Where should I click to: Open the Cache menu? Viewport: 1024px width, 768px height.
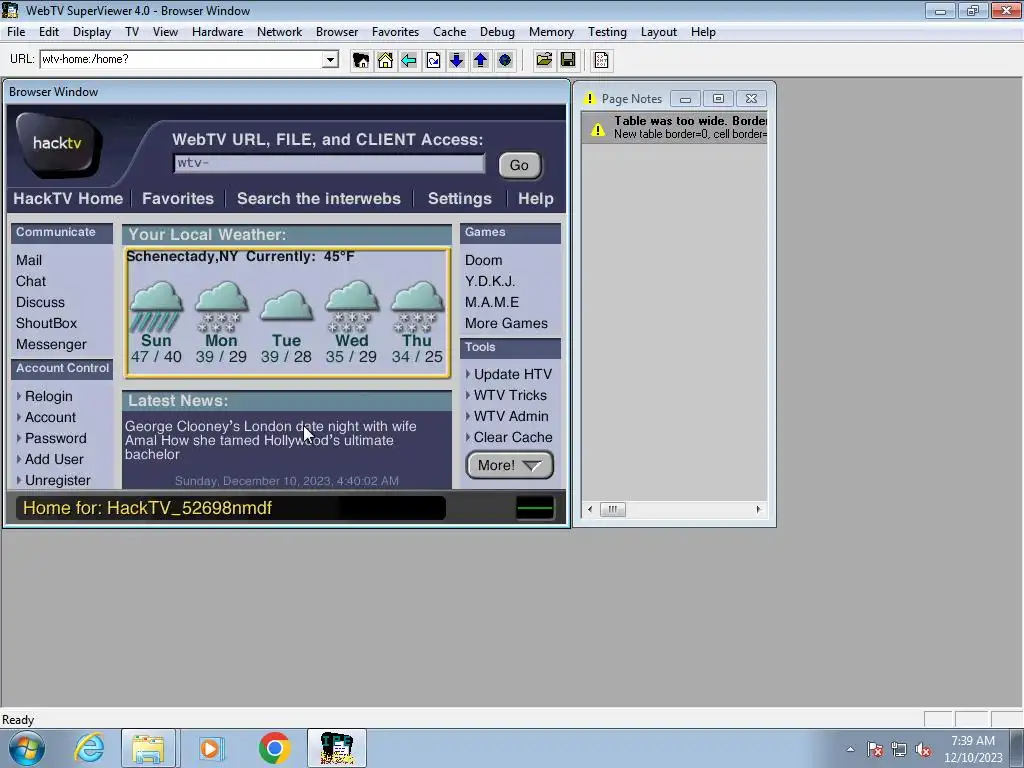point(449,32)
